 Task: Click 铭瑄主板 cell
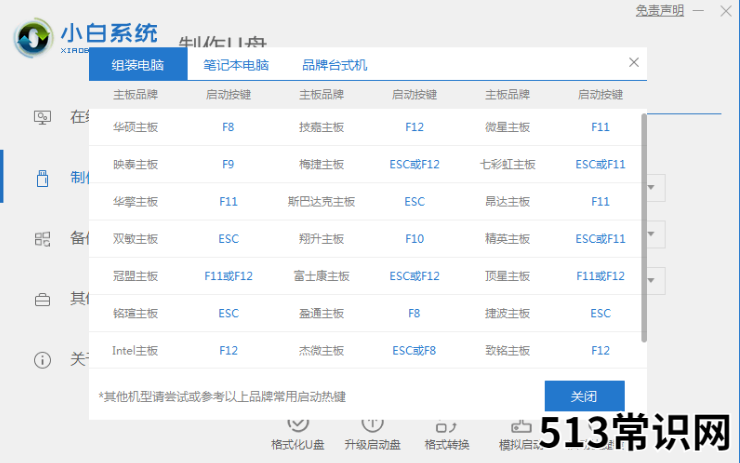(135, 313)
